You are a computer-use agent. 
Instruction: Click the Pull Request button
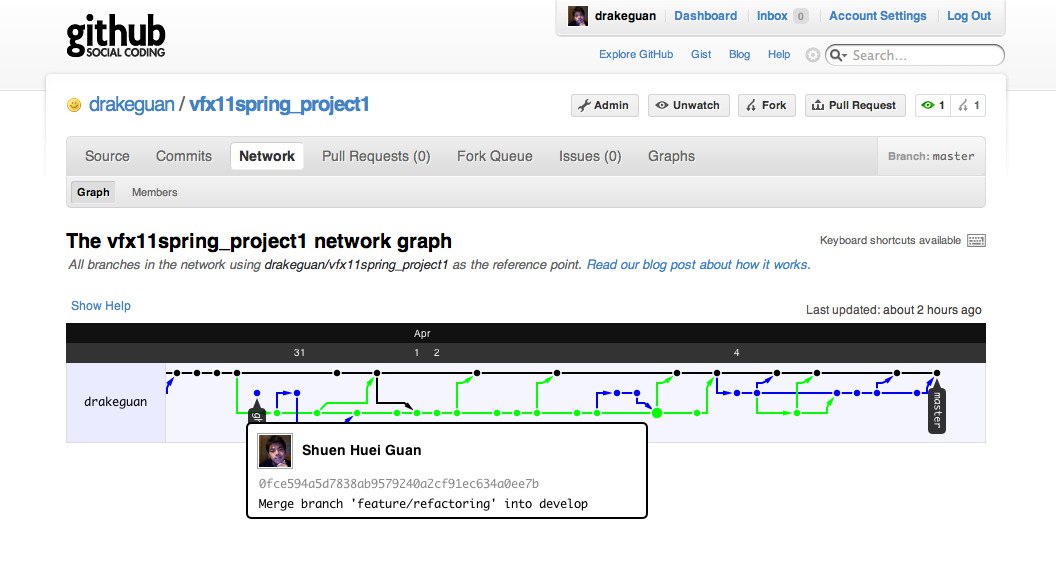click(855, 105)
